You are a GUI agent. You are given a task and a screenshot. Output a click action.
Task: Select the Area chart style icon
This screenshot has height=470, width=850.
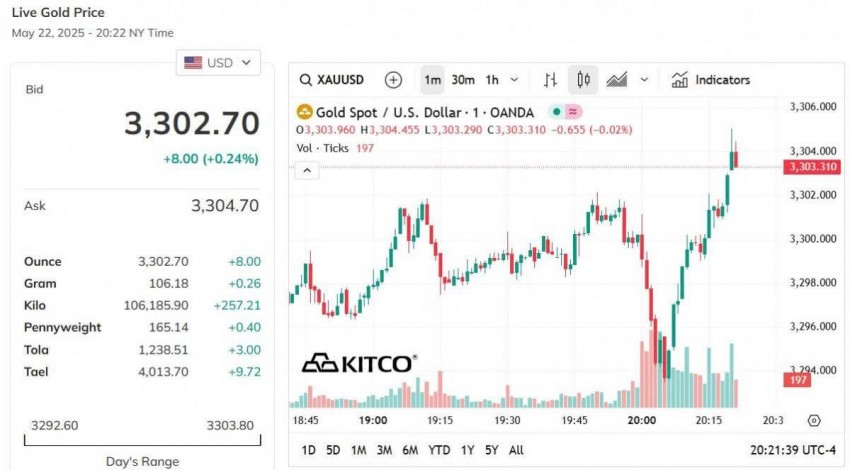617,80
